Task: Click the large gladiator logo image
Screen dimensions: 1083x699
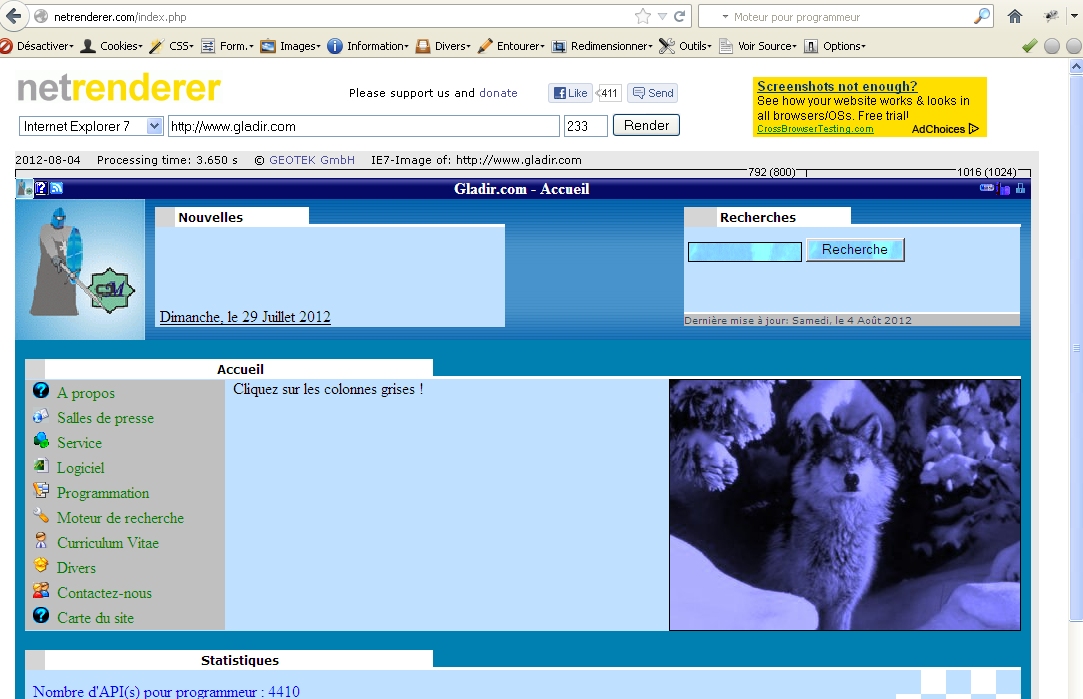Action: [x=80, y=269]
